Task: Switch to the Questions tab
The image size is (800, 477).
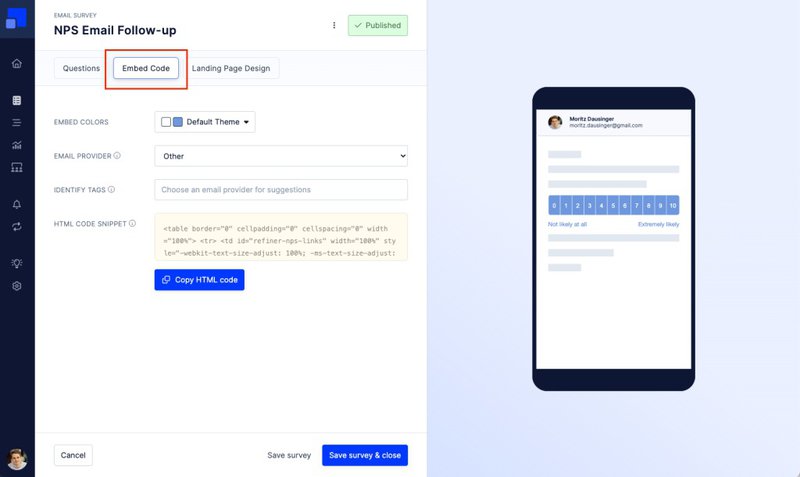Action: 81,68
